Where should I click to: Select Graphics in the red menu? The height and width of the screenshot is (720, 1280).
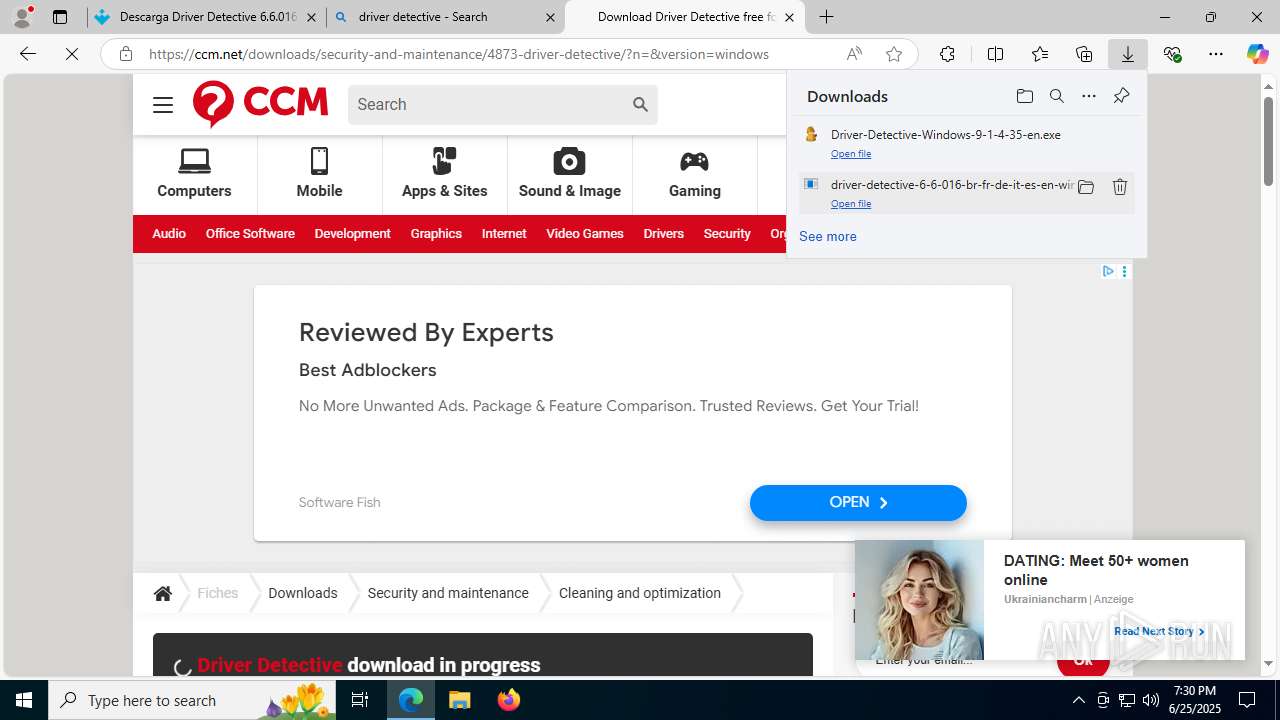click(x=436, y=233)
